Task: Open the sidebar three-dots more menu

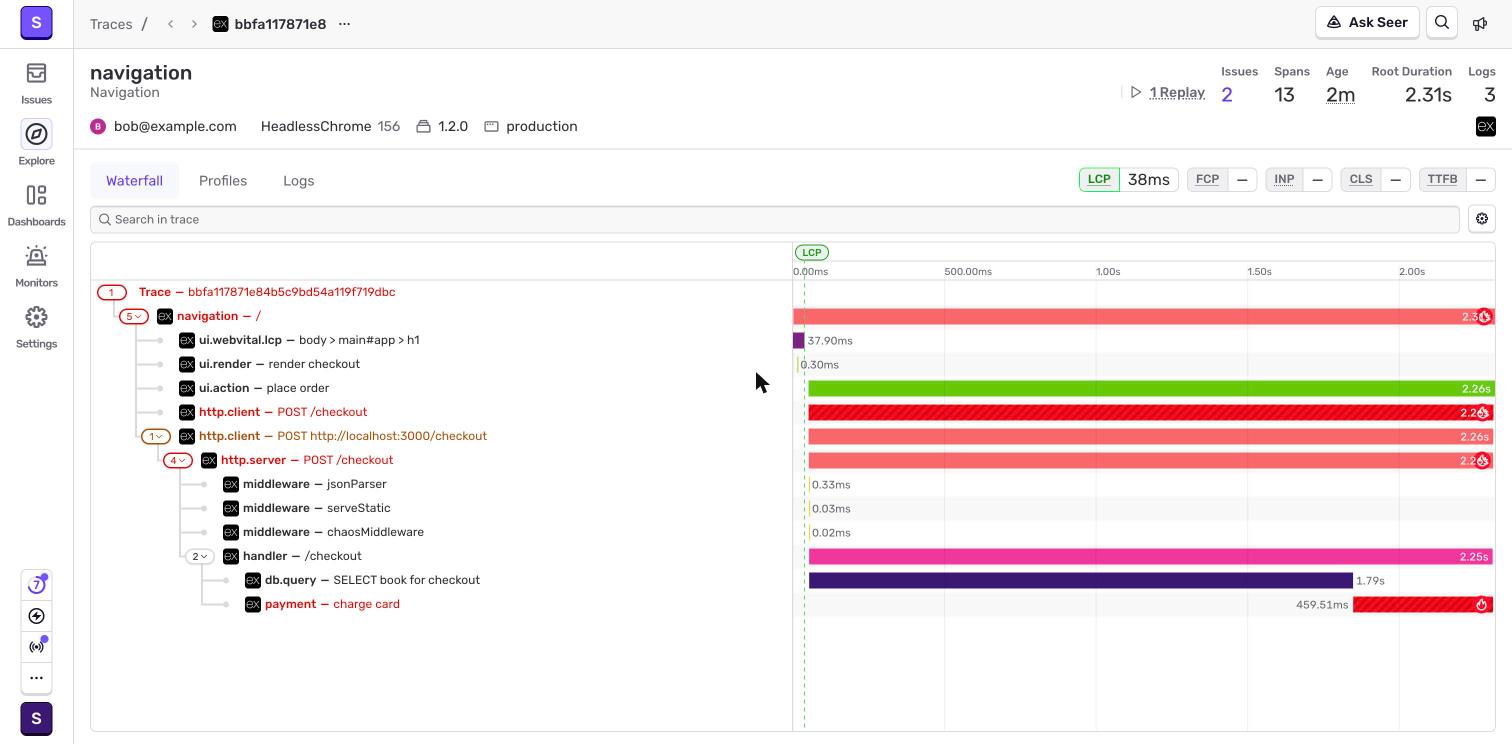Action: pos(36,677)
